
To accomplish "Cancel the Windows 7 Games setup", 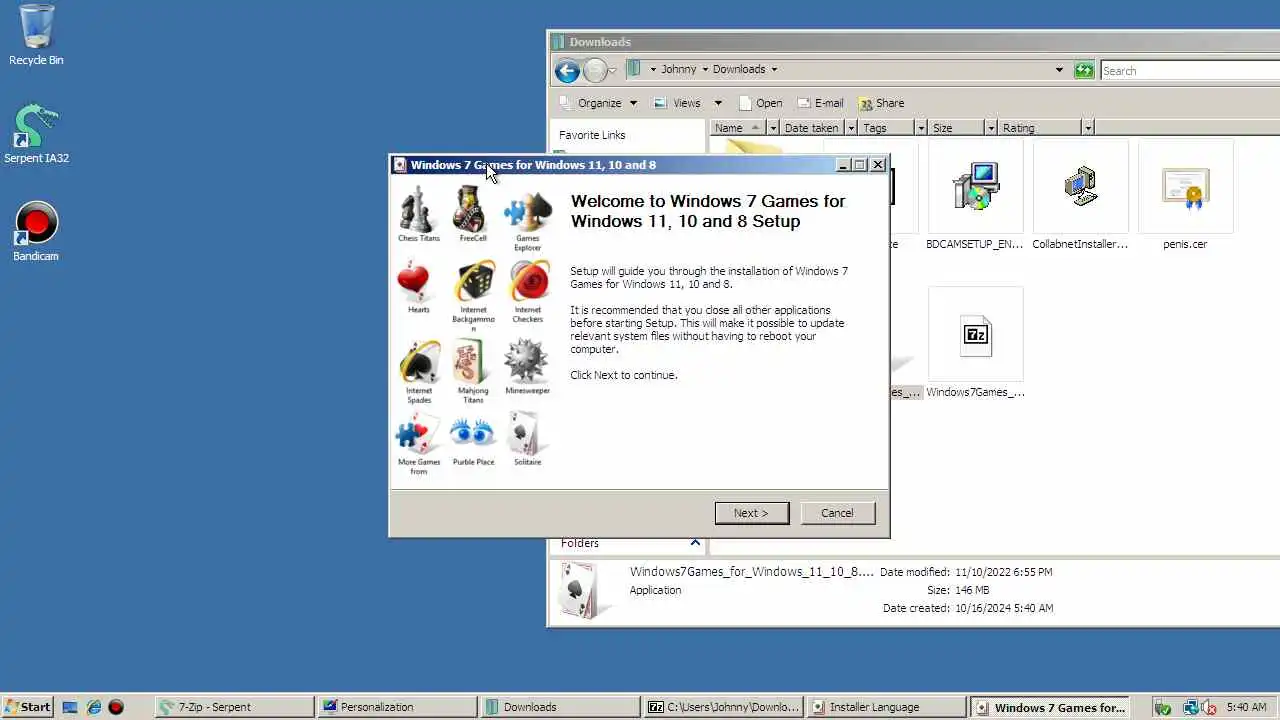I will 838,513.
